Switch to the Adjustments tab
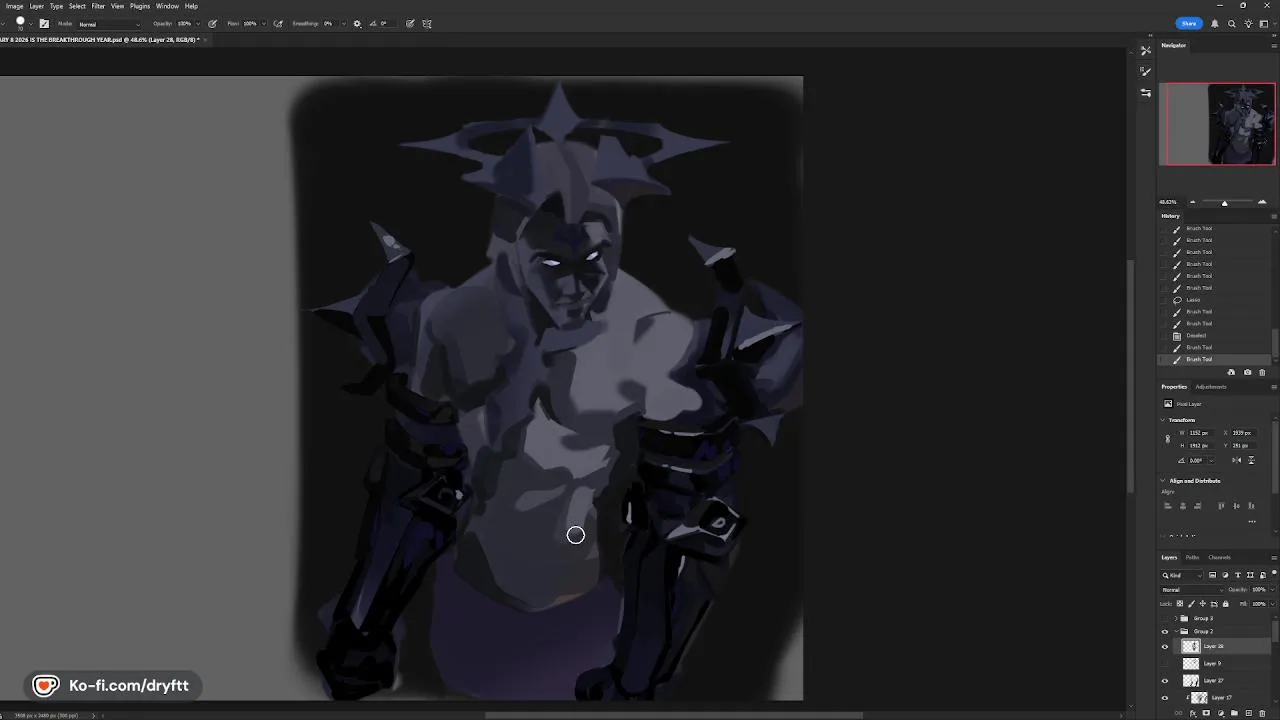Screen dimensions: 1280x720 point(1211,387)
